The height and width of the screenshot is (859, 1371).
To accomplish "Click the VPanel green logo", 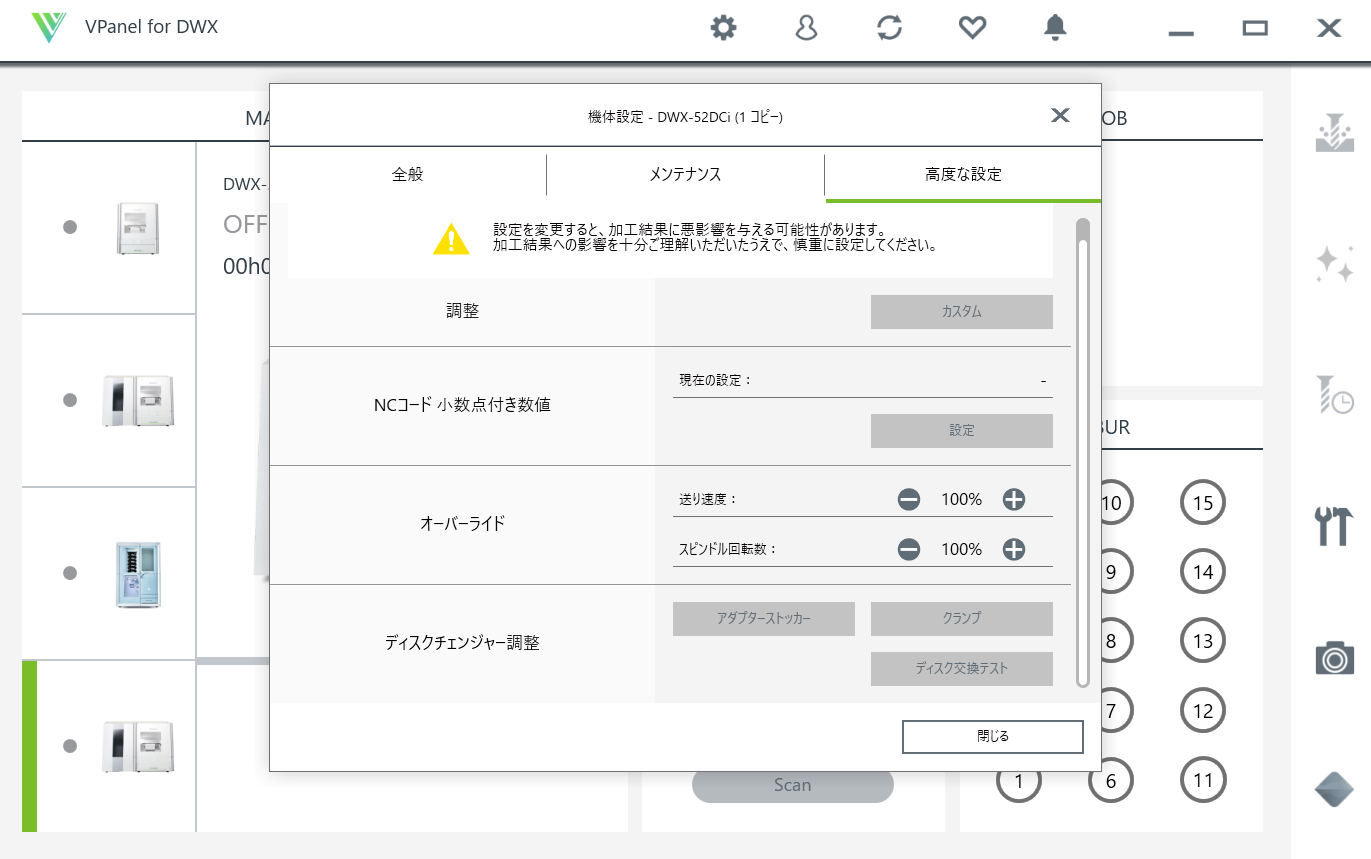I will pos(48,27).
